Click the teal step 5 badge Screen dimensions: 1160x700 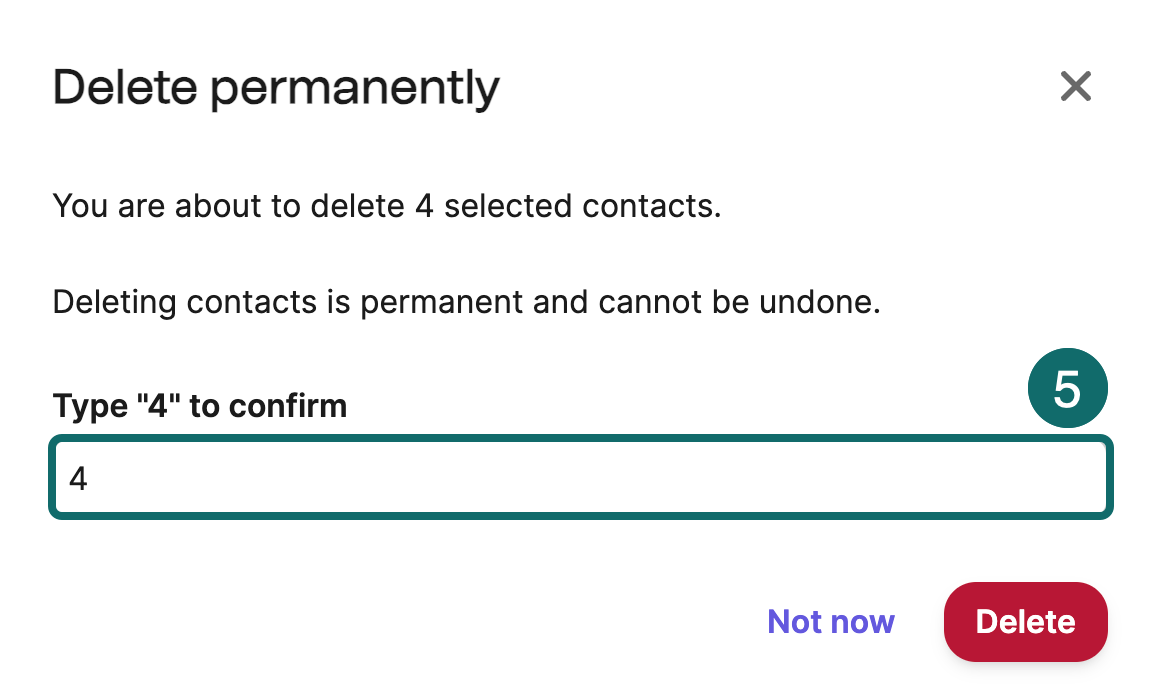pos(1067,390)
